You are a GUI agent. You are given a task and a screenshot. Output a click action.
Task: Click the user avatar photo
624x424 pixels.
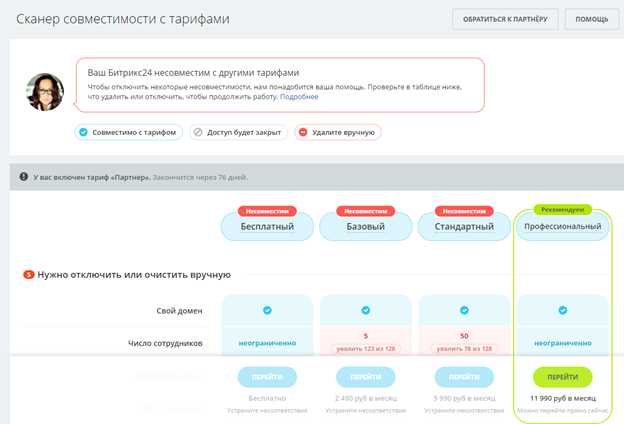click(x=45, y=92)
